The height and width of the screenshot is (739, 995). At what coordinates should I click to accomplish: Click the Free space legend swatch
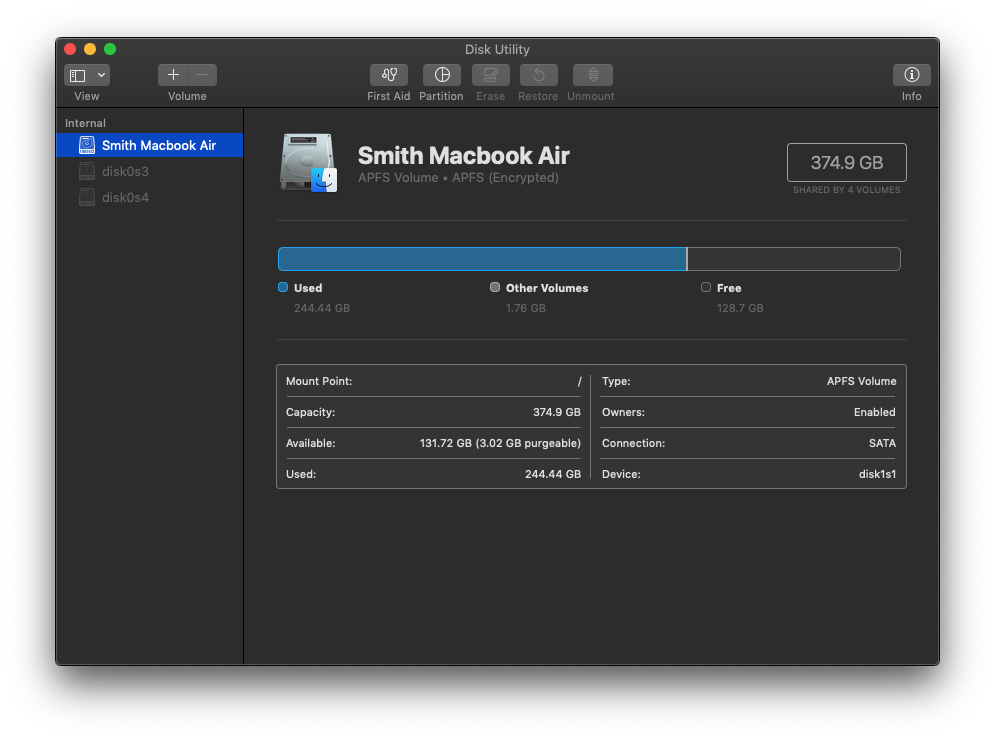coord(706,287)
